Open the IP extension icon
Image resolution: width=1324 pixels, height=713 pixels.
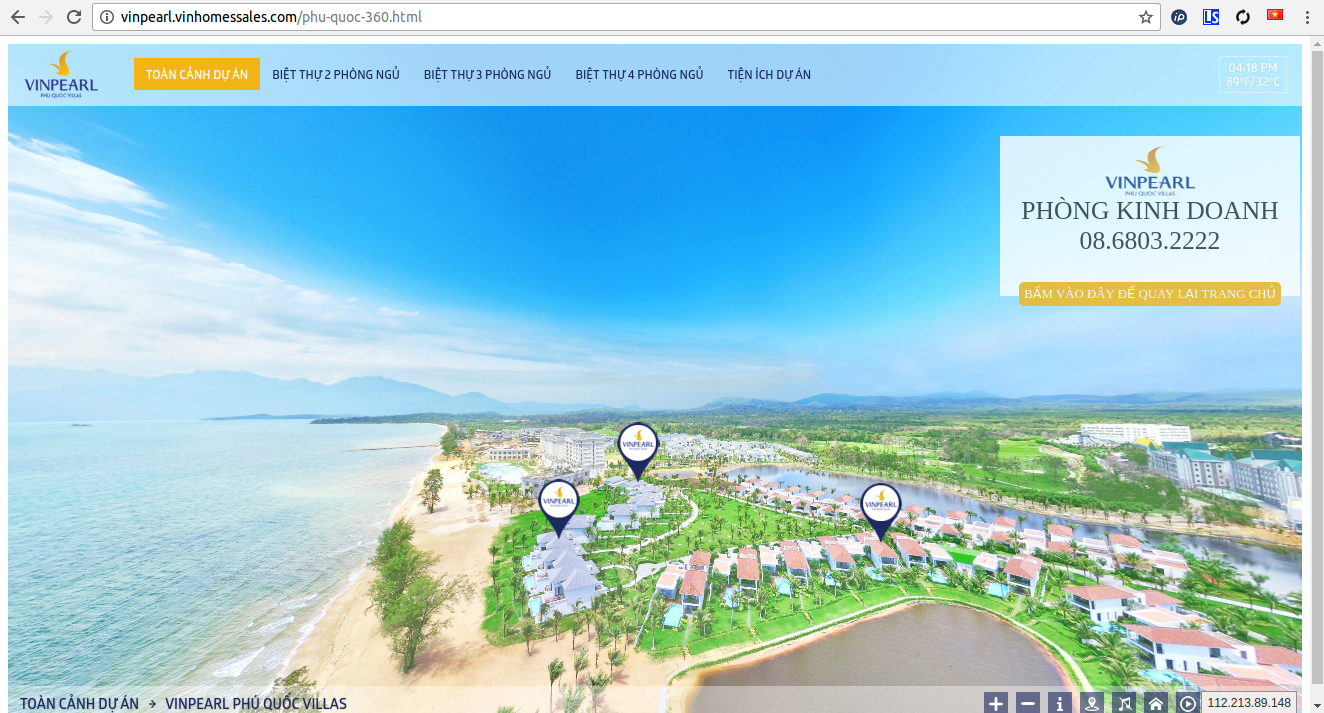pyautogui.click(x=1179, y=17)
